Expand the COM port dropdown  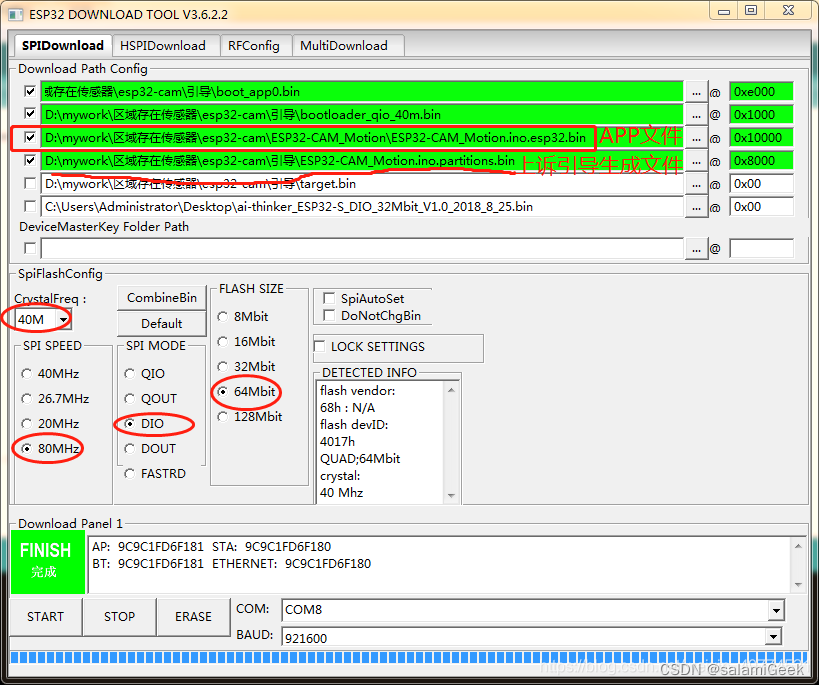(x=776, y=610)
